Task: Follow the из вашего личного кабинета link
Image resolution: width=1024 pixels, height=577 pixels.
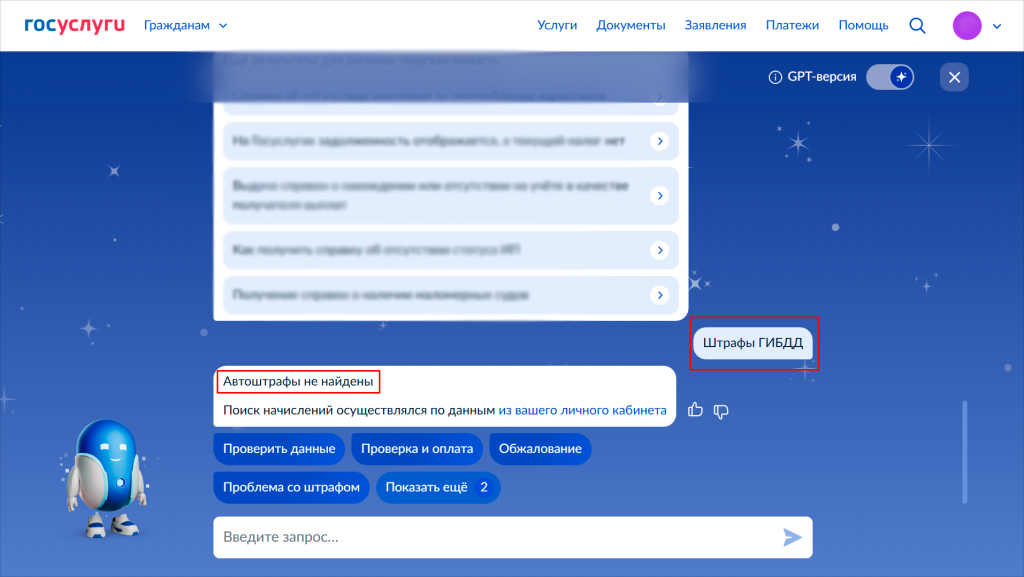Action: click(582, 410)
